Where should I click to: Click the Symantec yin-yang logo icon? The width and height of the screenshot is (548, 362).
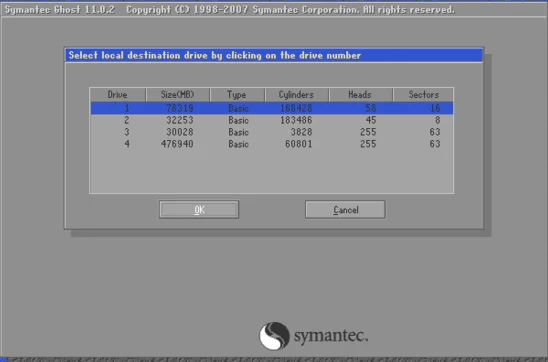click(274, 336)
